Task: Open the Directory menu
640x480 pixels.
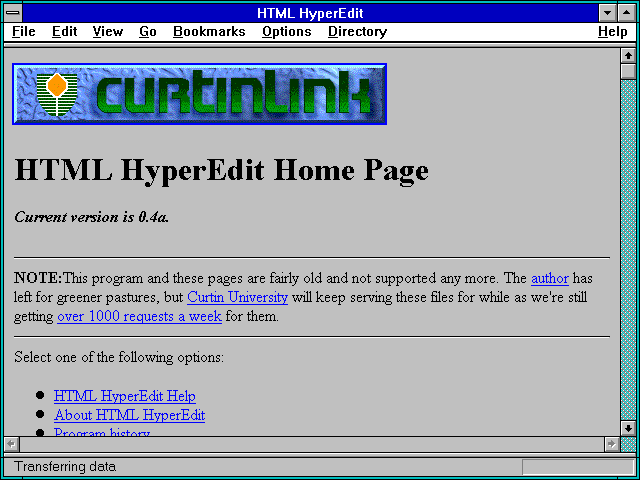Action: coord(358,32)
